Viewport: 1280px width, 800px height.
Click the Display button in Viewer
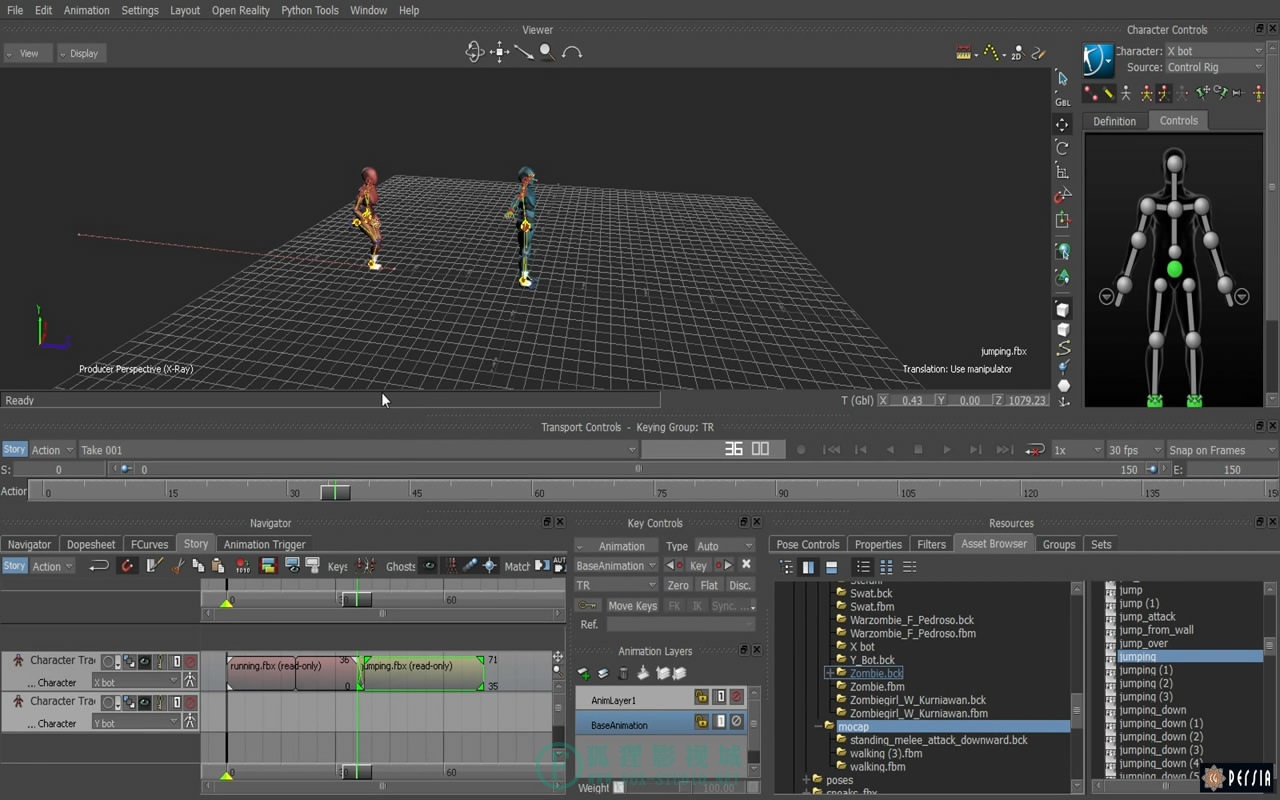pyautogui.click(x=81, y=53)
